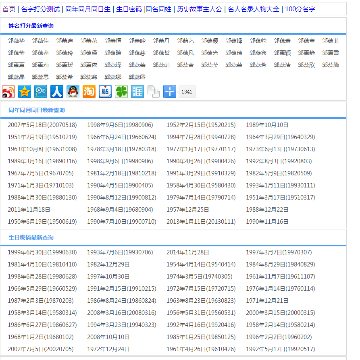This screenshot has width=360, height=360.
Task: Open date link 2013年1月11日(20130111)
Action: click(x=201, y=222)
